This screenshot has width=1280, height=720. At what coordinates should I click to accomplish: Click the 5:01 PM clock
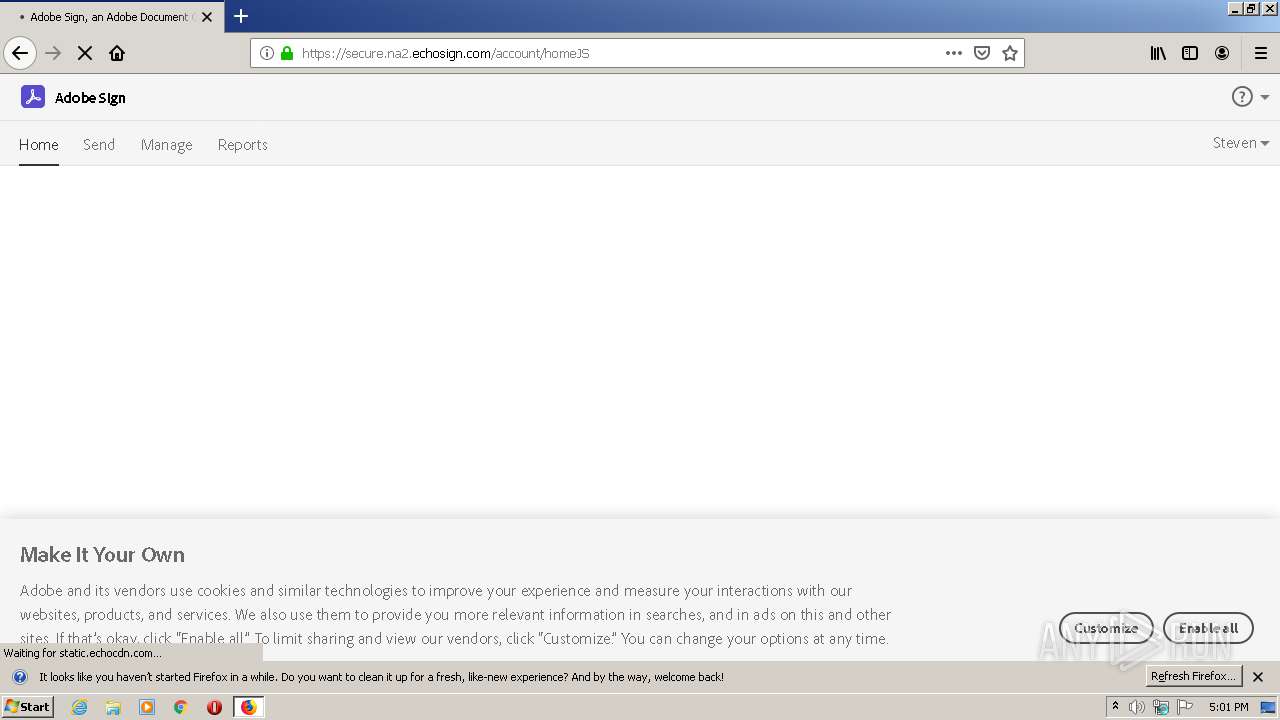1228,707
